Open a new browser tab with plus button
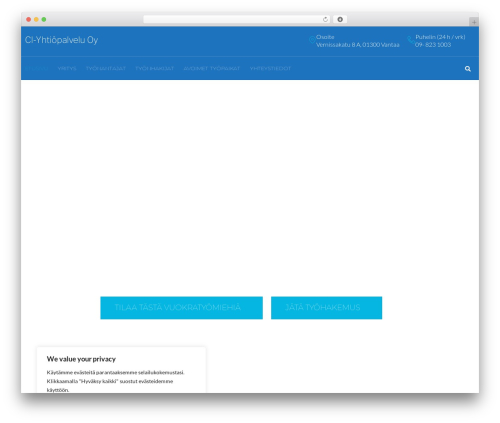Viewport: 500px width, 423px height. [x=474, y=22]
